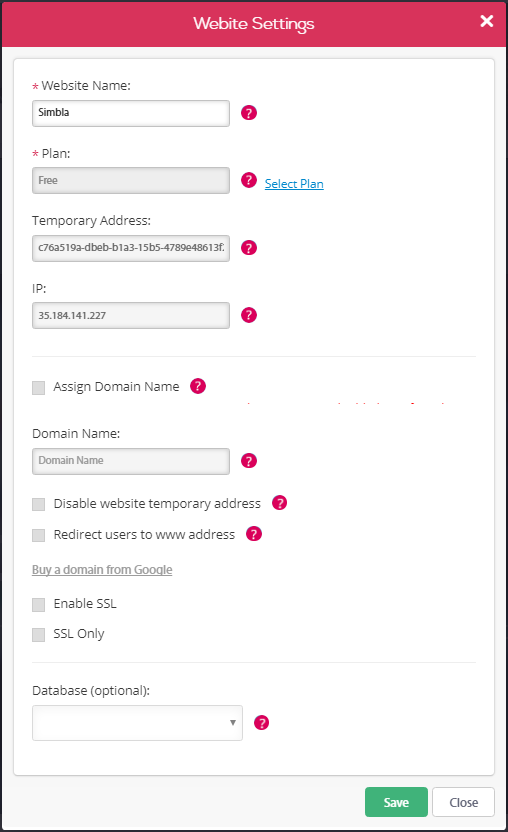Open the Select Plan link
This screenshot has height=832, width=508.
[x=294, y=184]
